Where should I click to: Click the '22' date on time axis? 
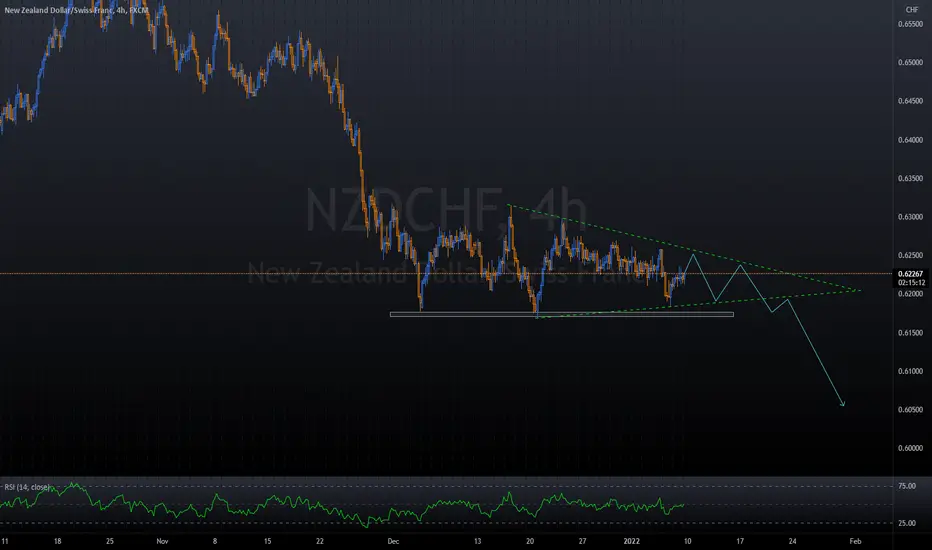320,541
